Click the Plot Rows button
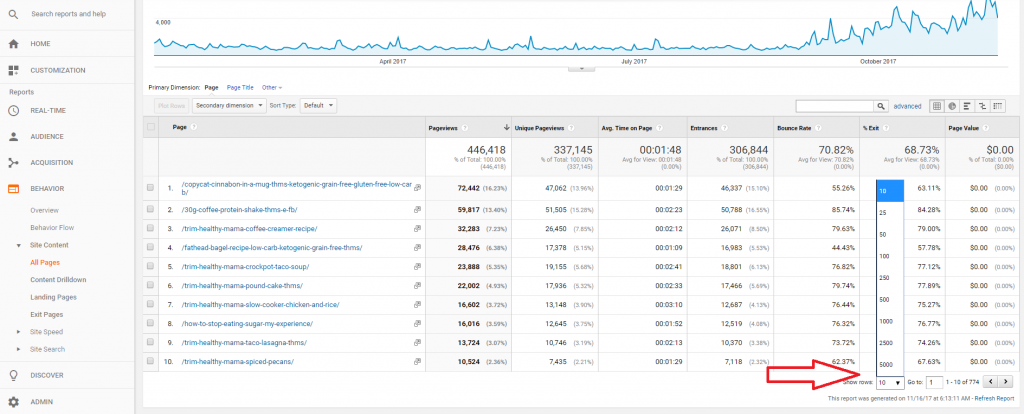Image resolution: width=1024 pixels, height=414 pixels. click(172, 105)
